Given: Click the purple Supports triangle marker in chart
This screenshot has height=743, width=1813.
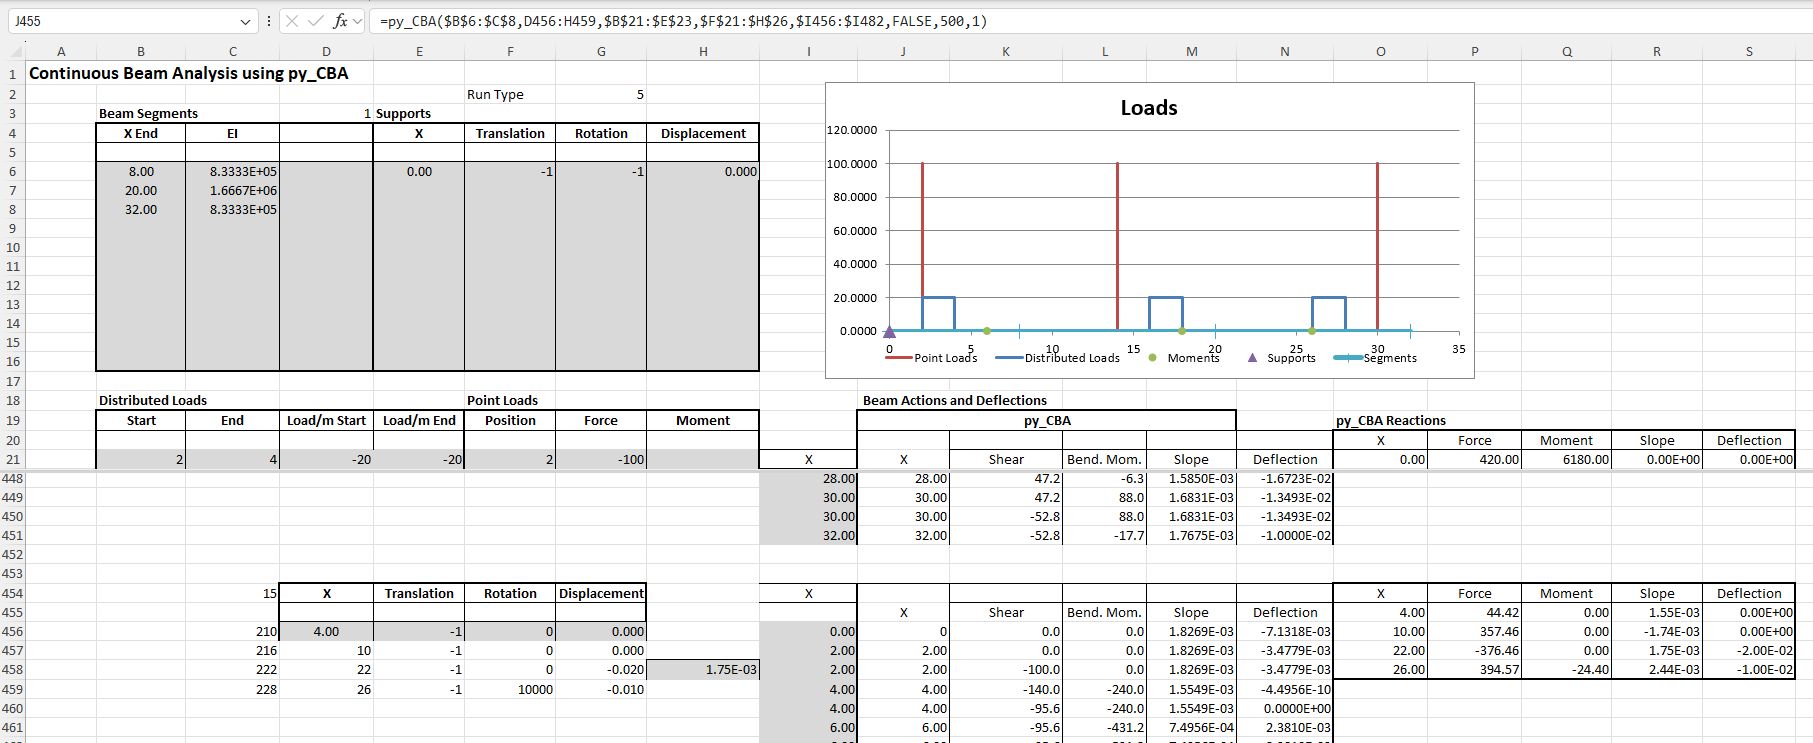Looking at the screenshot, I should 889,331.
